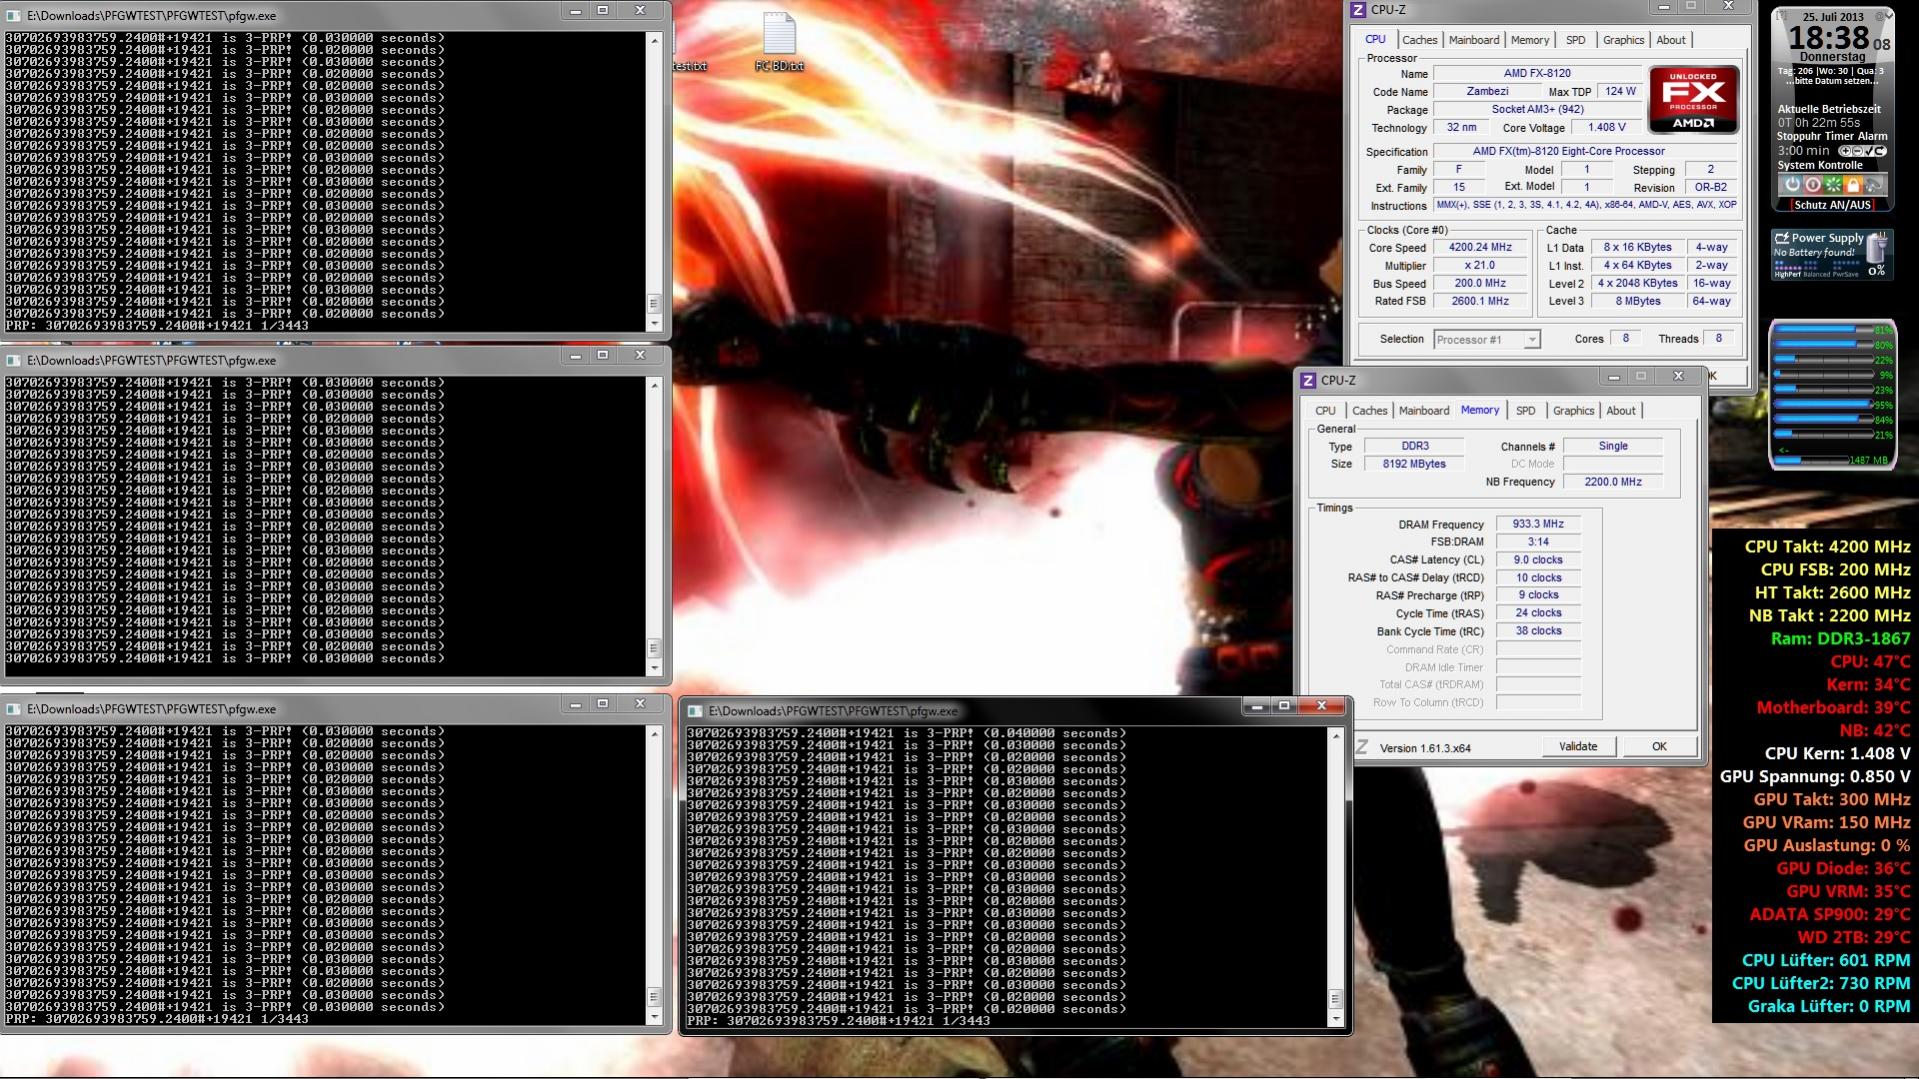Maximize the active pfgw.exe console window
Screen dimensions: 1919x1079
[1284, 706]
